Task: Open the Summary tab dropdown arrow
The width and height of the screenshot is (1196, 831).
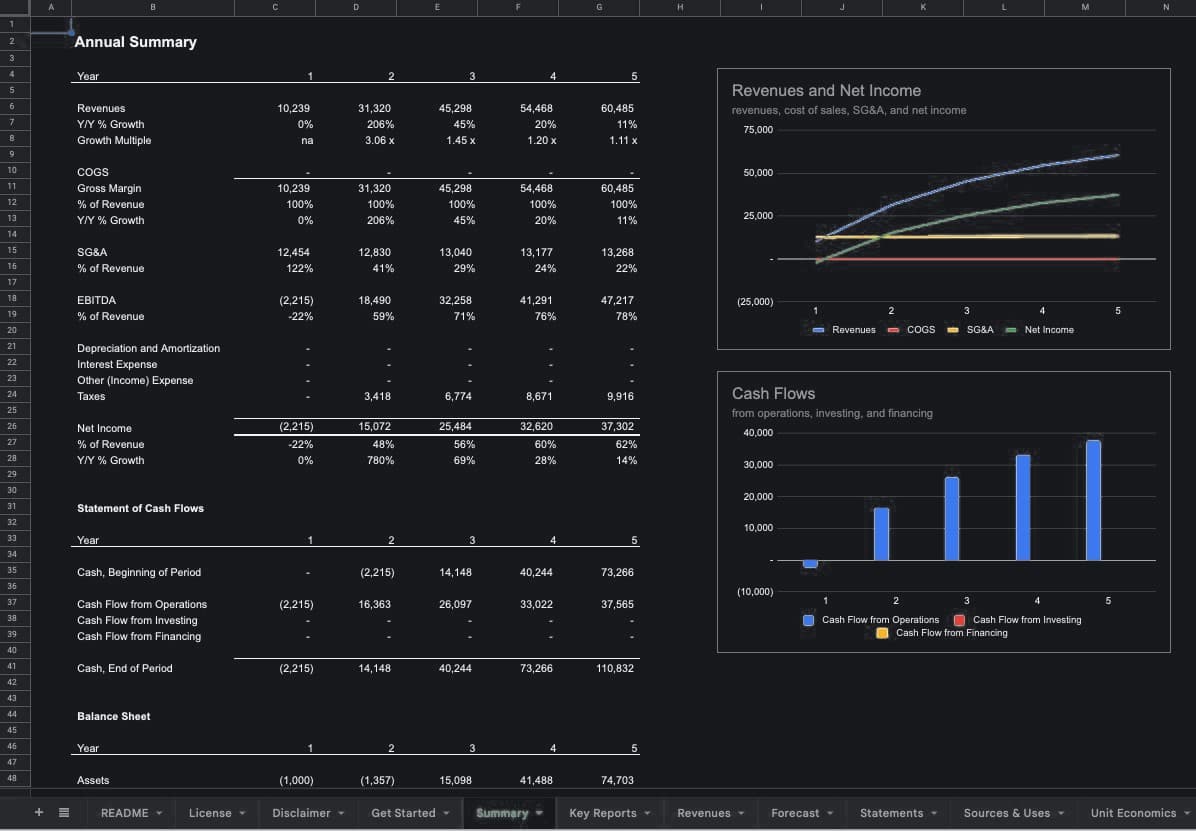Action: click(x=539, y=813)
